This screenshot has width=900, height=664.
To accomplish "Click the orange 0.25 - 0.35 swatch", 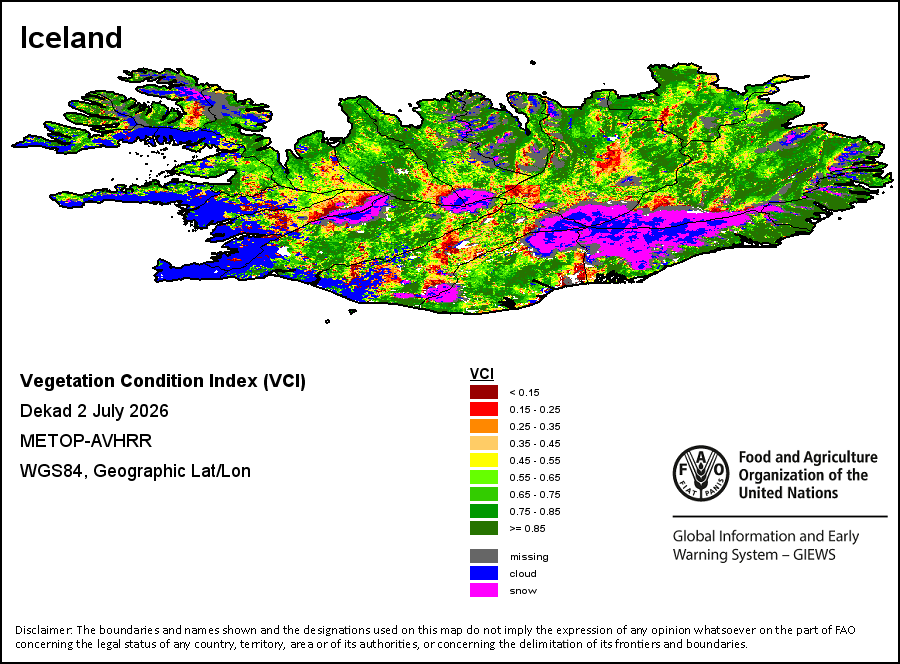I will [484, 426].
